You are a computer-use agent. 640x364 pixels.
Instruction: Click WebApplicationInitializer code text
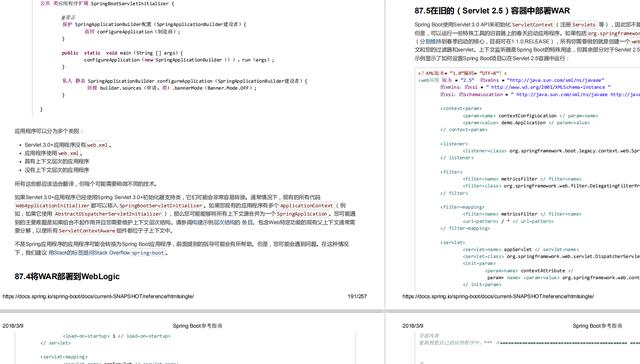click(x=52, y=206)
